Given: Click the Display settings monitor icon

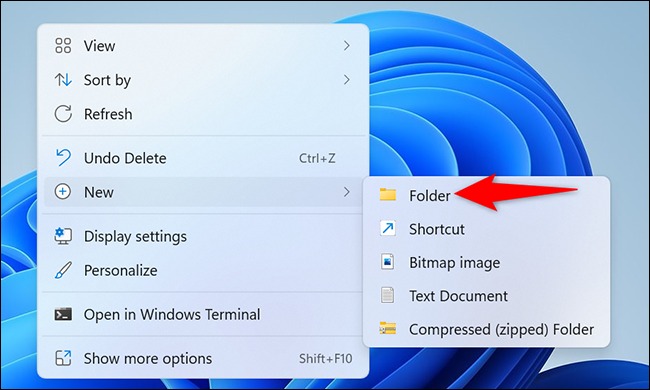Looking at the screenshot, I should (63, 236).
